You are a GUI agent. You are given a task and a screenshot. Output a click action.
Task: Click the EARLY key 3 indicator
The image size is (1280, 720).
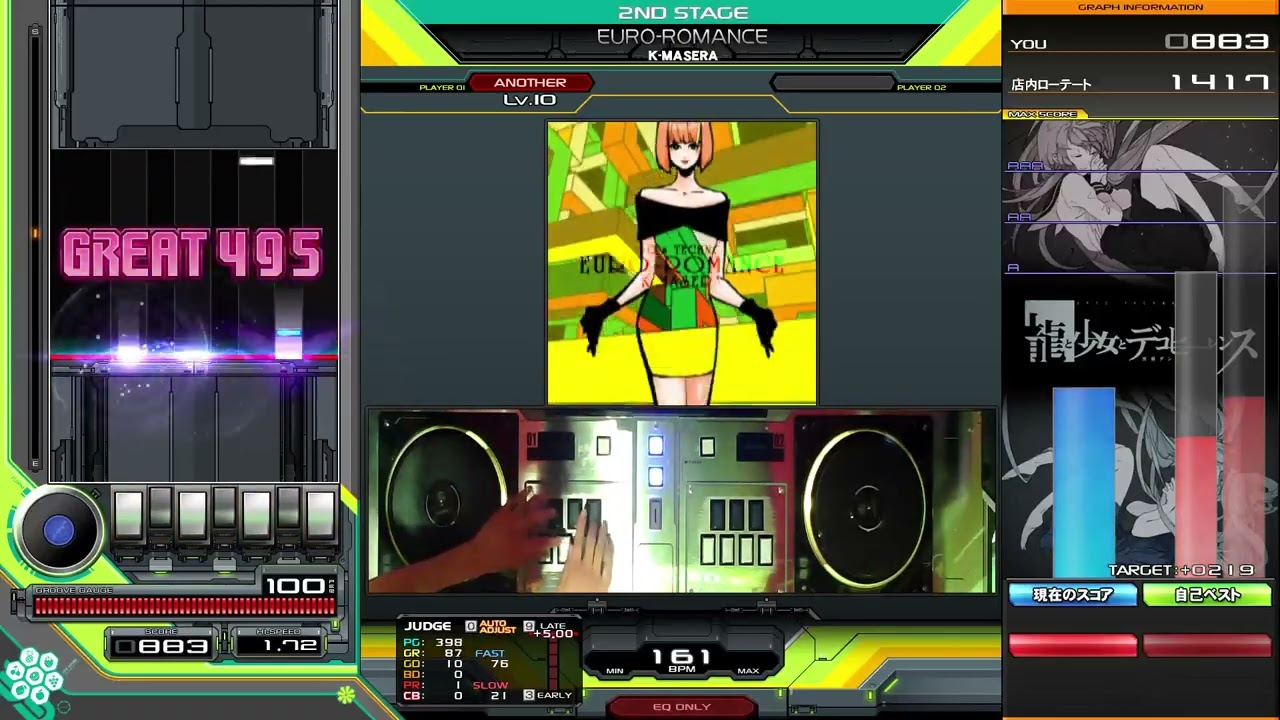[548, 695]
